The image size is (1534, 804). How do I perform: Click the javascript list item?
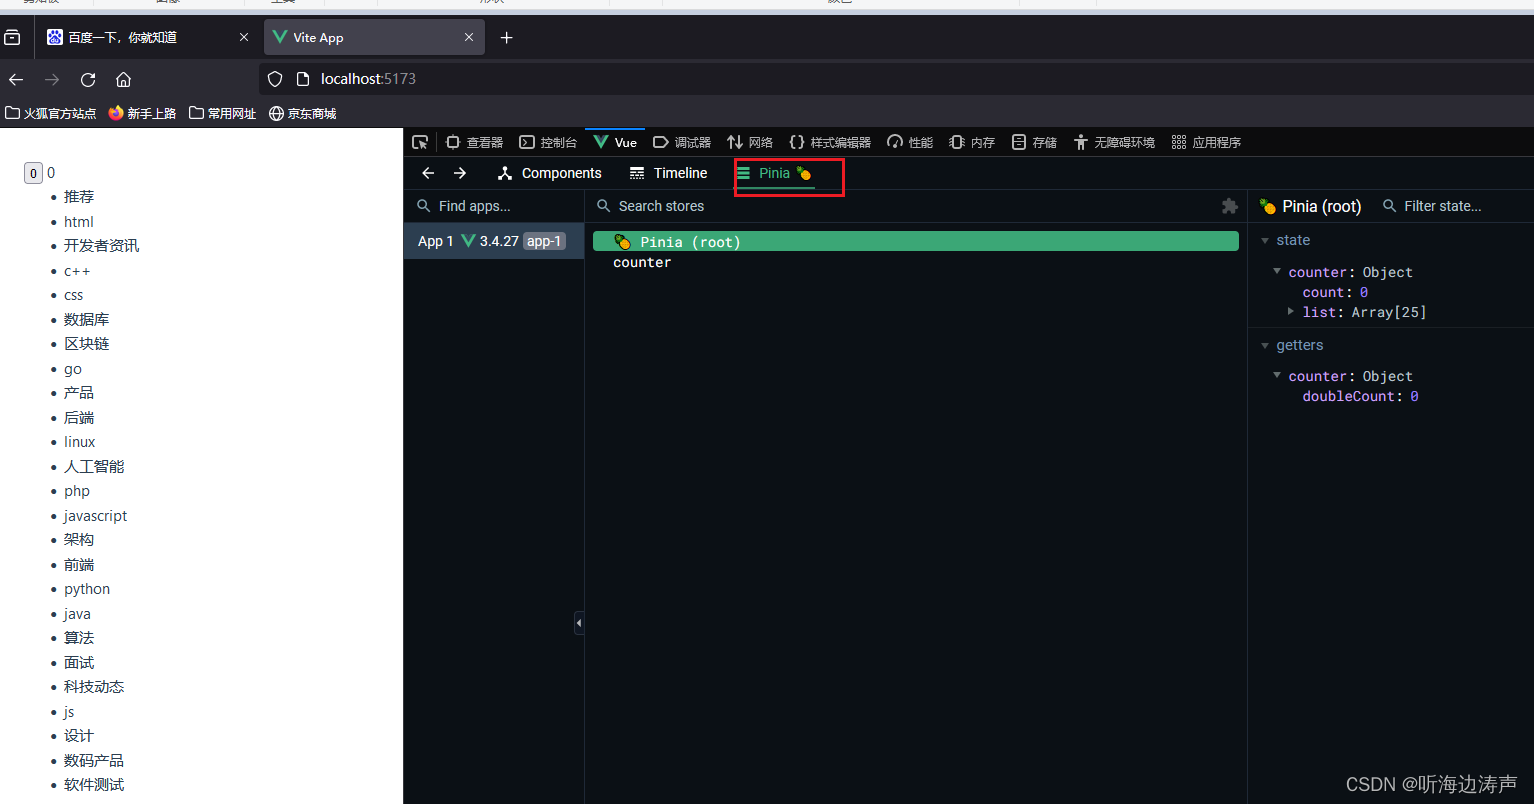[96, 516]
